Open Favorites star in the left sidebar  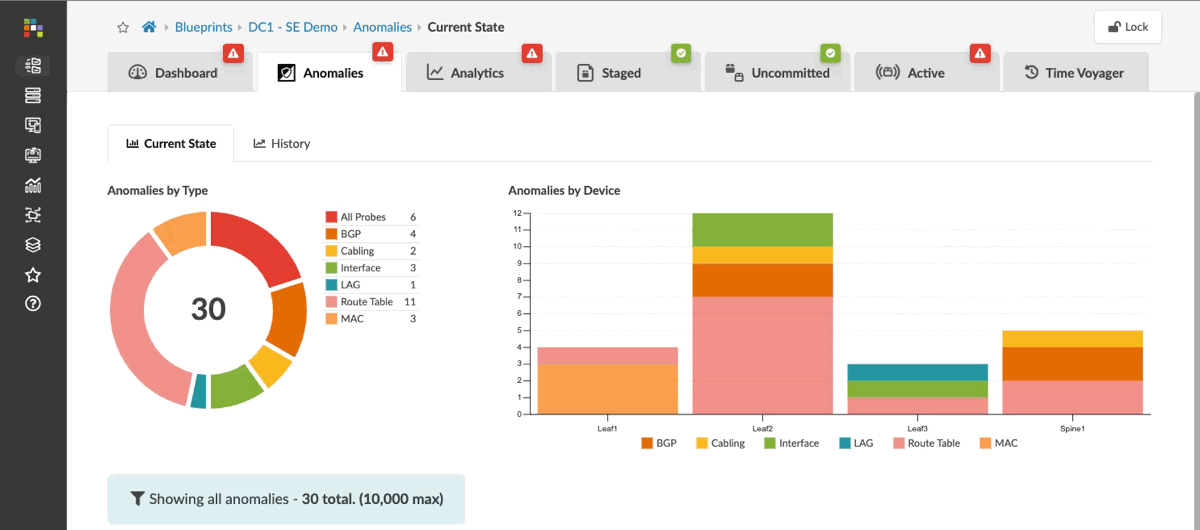pos(33,274)
